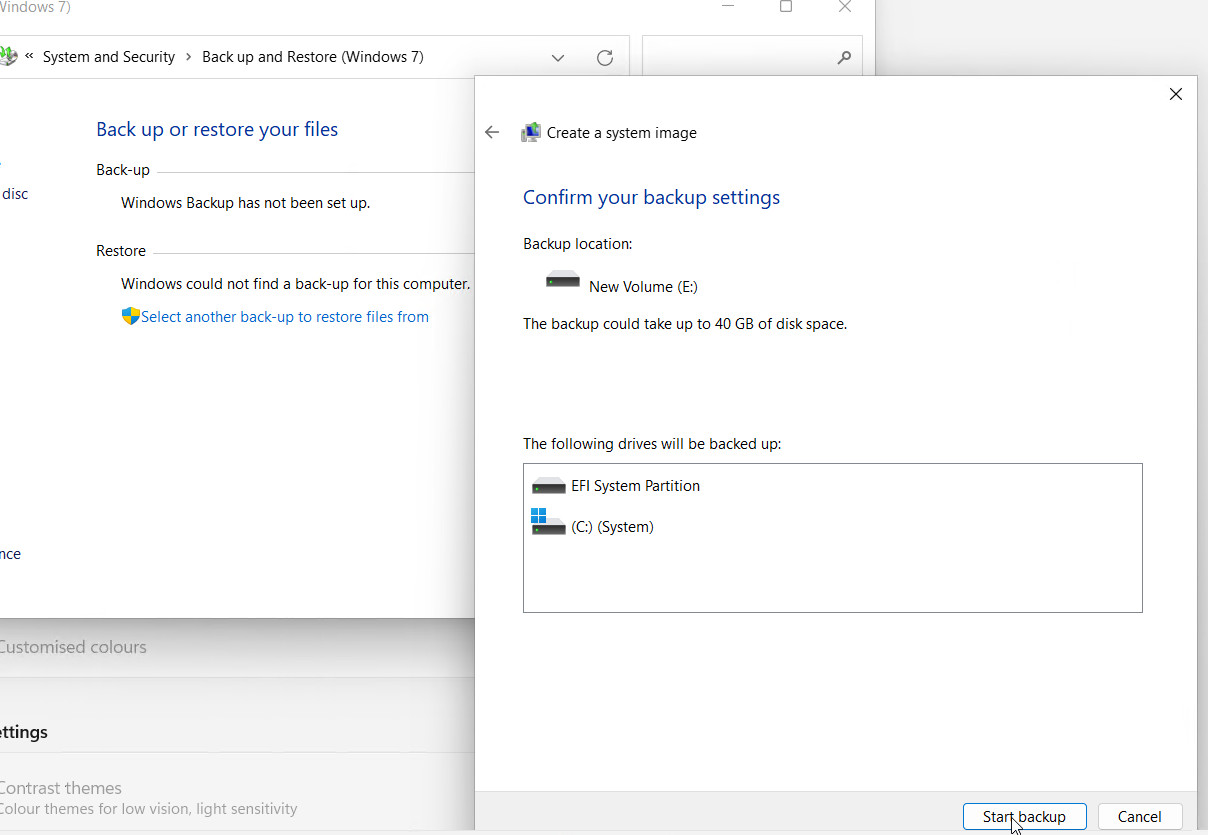
Task: Cancel the system image creation
Action: tap(1139, 817)
